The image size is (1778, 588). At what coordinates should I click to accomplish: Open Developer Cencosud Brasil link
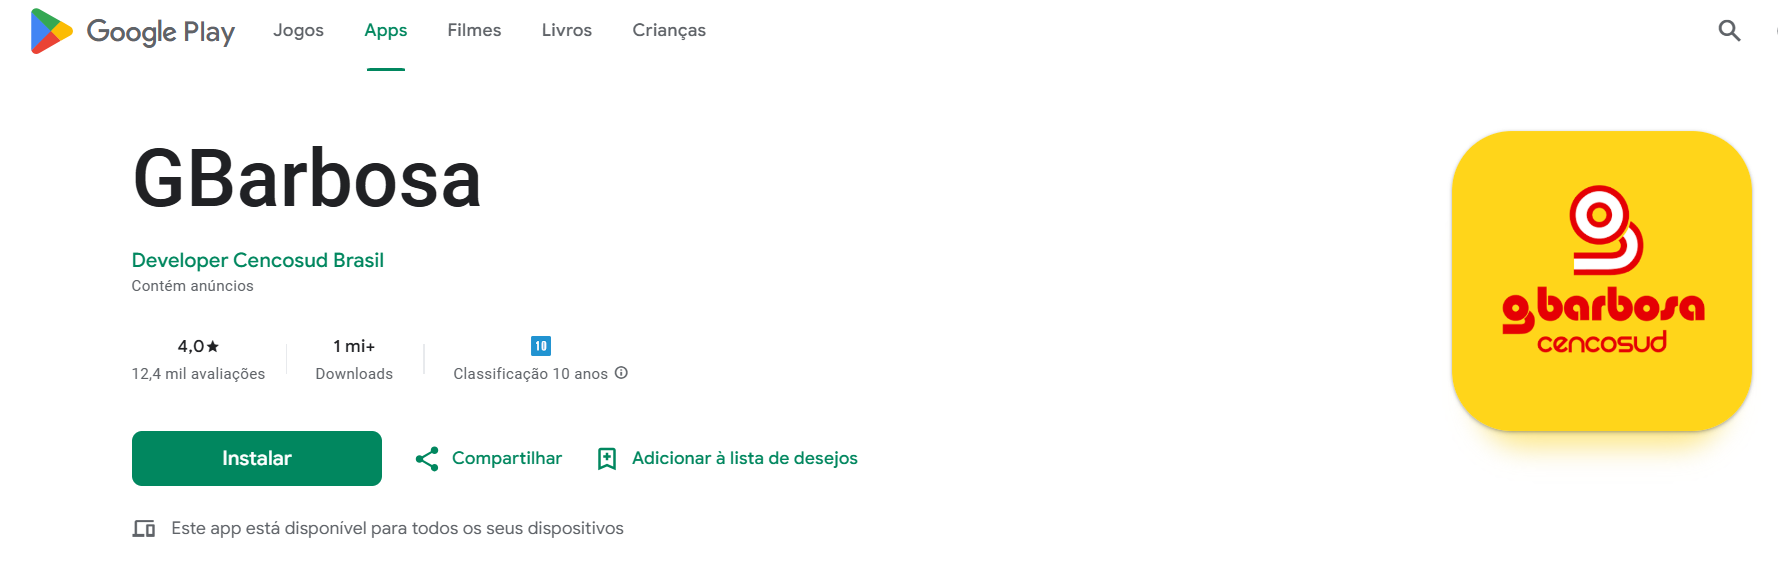pos(257,260)
